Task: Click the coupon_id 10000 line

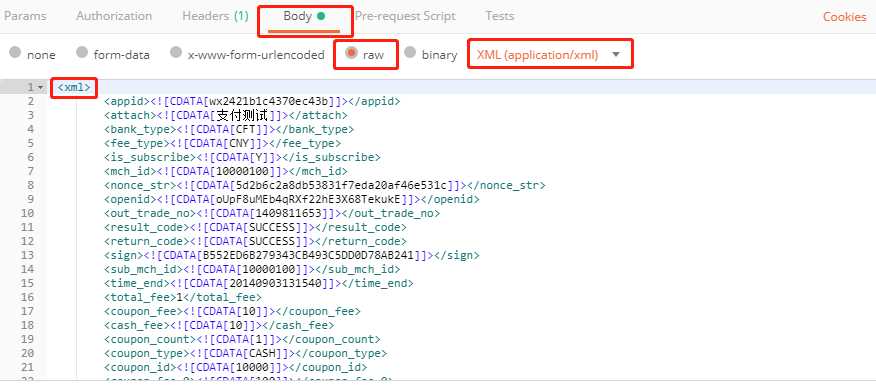Action: pos(236,367)
